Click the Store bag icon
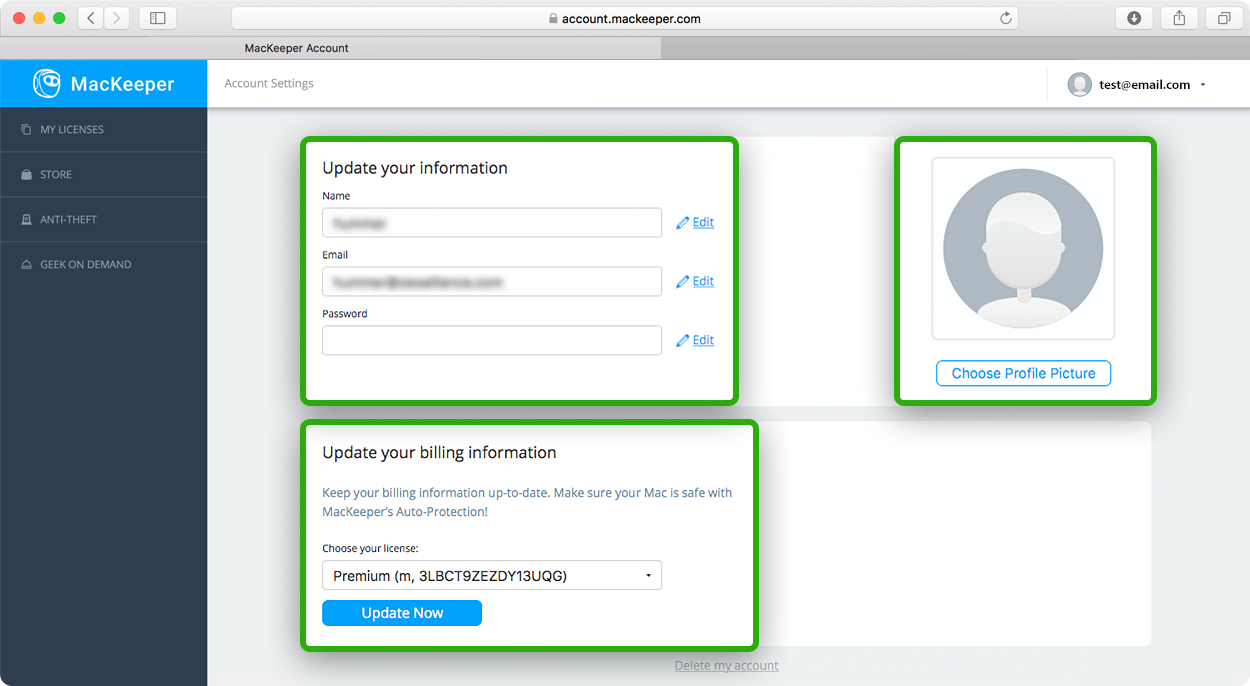Viewport: 1250px width, 686px height. point(26,175)
